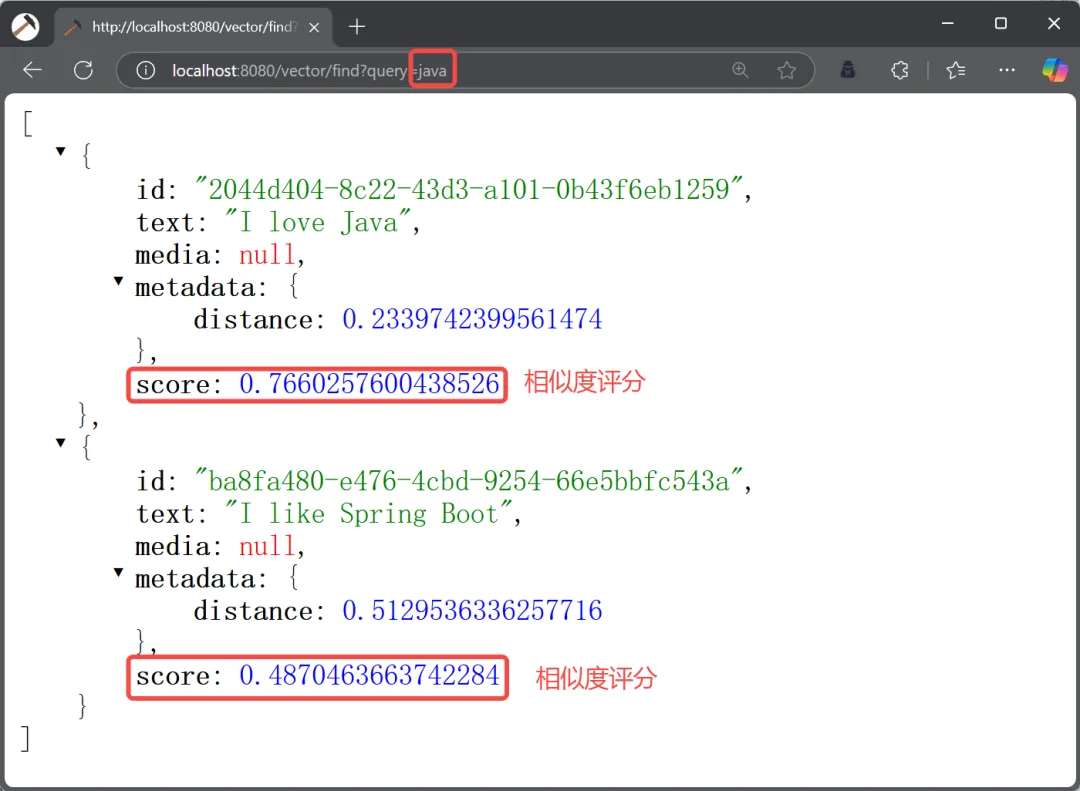1080x791 pixels.
Task: Click the profile icon at top-left of window
Action: [x=25, y=26]
